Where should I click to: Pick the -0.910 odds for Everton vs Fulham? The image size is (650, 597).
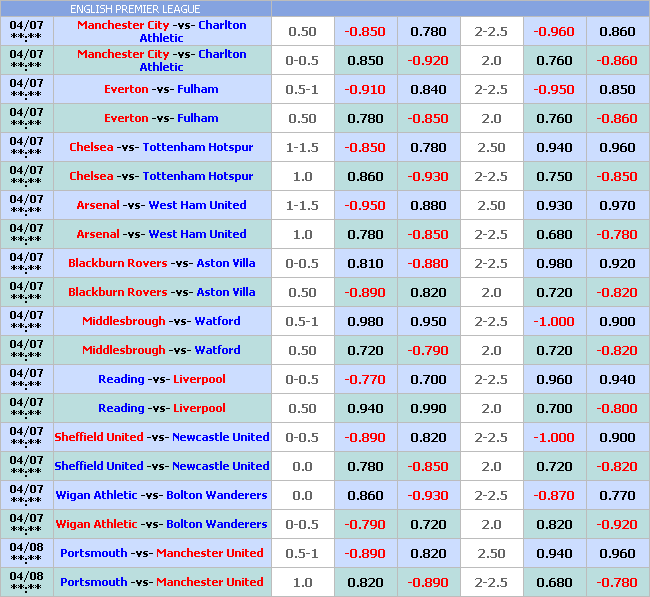pos(365,89)
